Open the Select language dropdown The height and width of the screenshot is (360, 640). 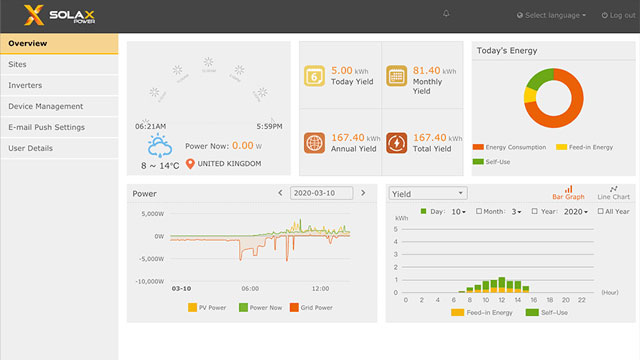pos(551,16)
